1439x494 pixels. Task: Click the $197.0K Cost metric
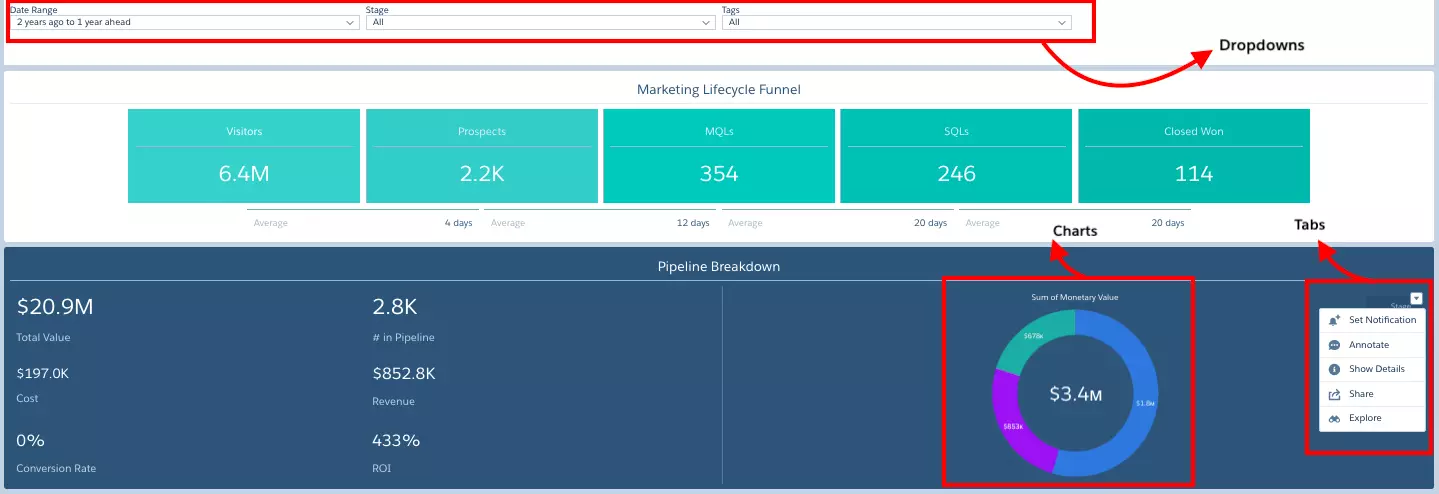coord(43,373)
